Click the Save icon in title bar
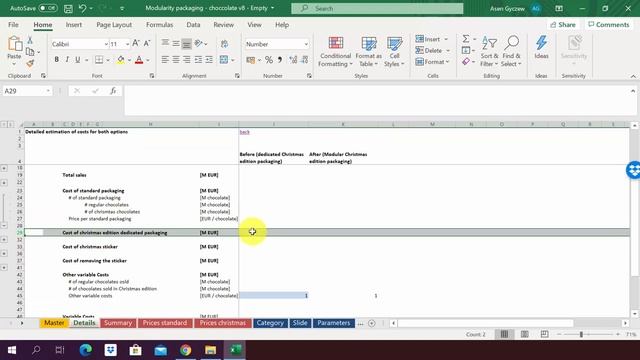Screen dimensions: 640x360 pyautogui.click(x=68, y=8)
